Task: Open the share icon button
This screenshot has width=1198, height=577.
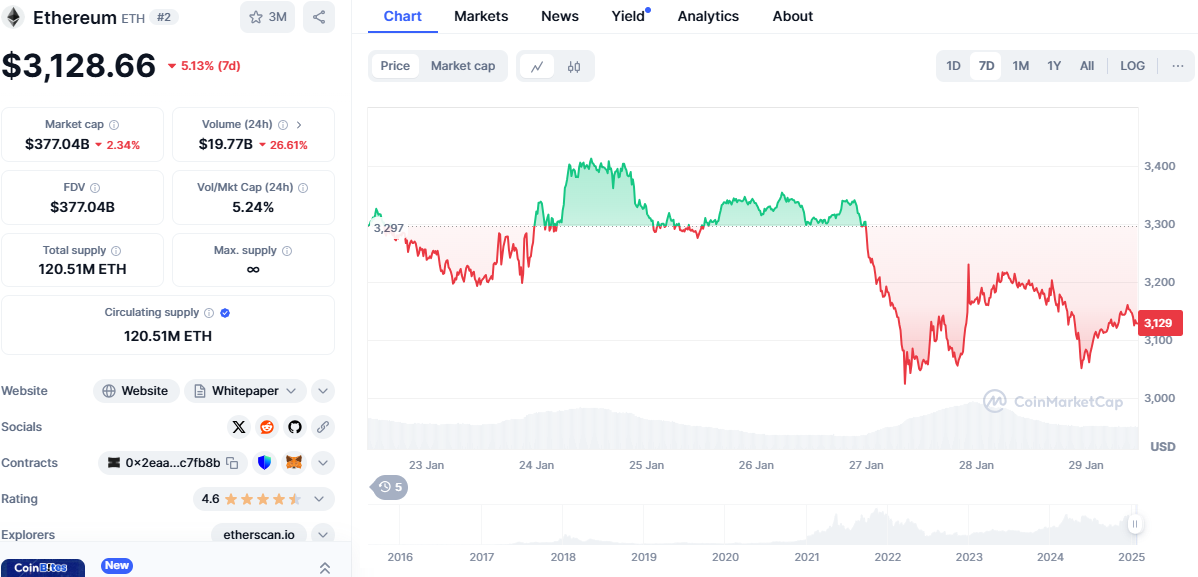Action: point(319,17)
